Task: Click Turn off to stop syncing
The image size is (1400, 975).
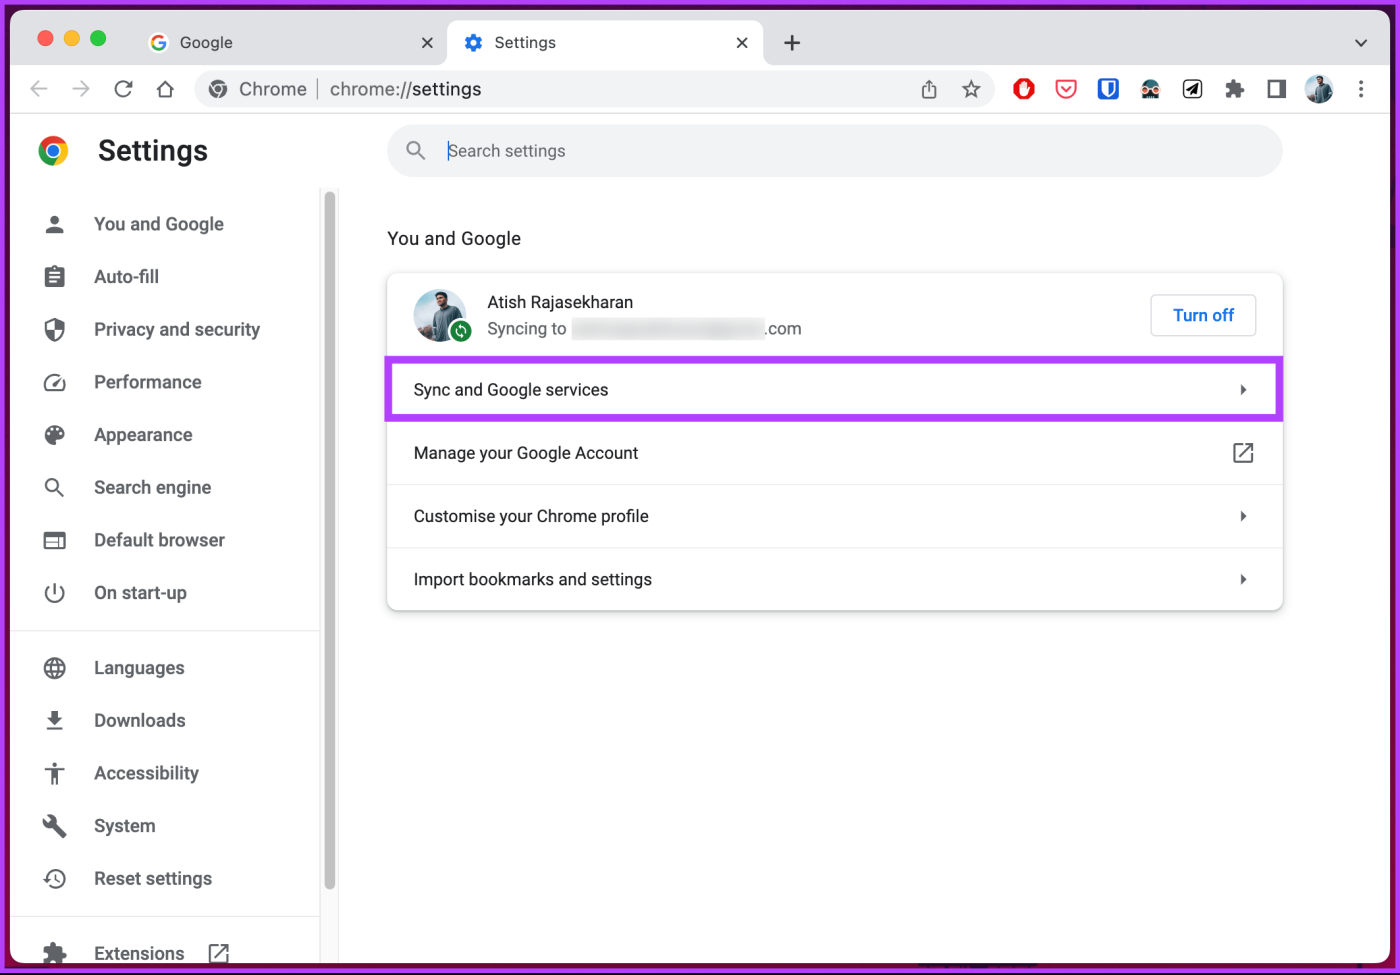Action: click(1203, 315)
